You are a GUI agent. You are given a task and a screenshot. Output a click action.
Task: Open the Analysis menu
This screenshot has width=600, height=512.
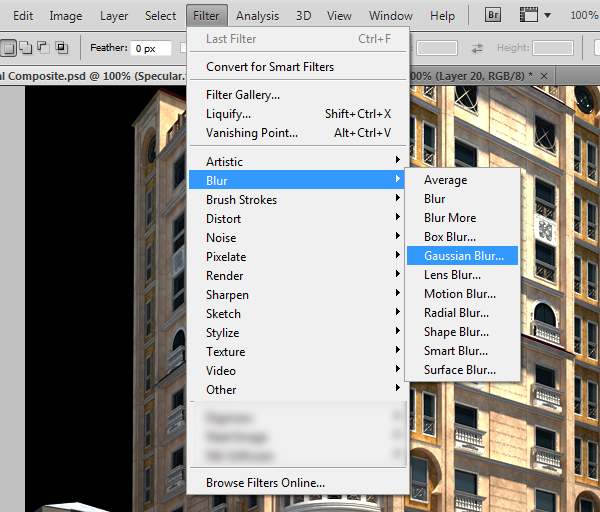(257, 16)
